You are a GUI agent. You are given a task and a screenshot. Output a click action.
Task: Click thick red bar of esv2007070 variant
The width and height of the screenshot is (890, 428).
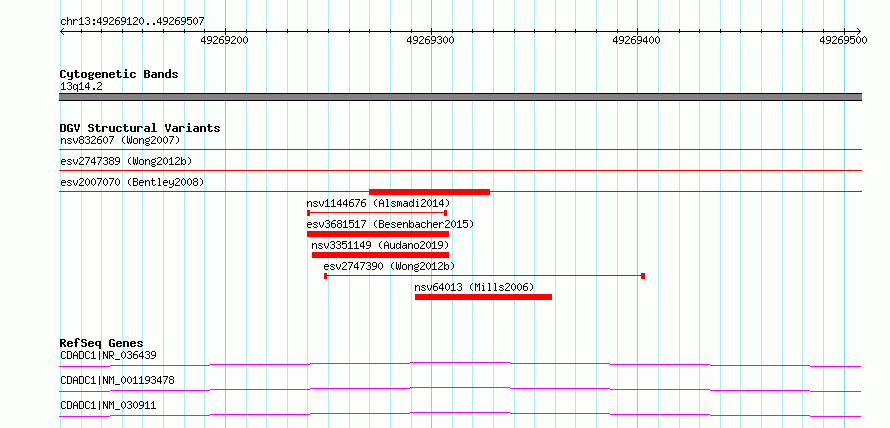[429, 192]
